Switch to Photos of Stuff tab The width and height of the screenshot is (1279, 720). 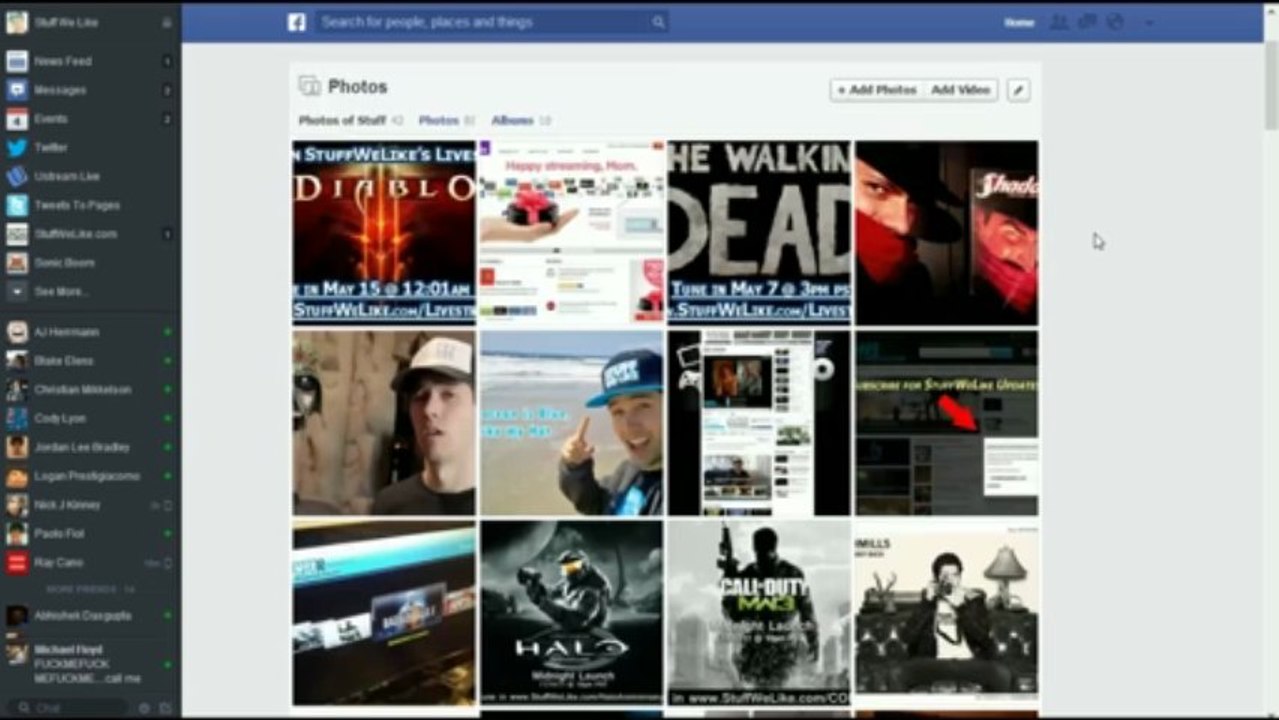point(342,120)
